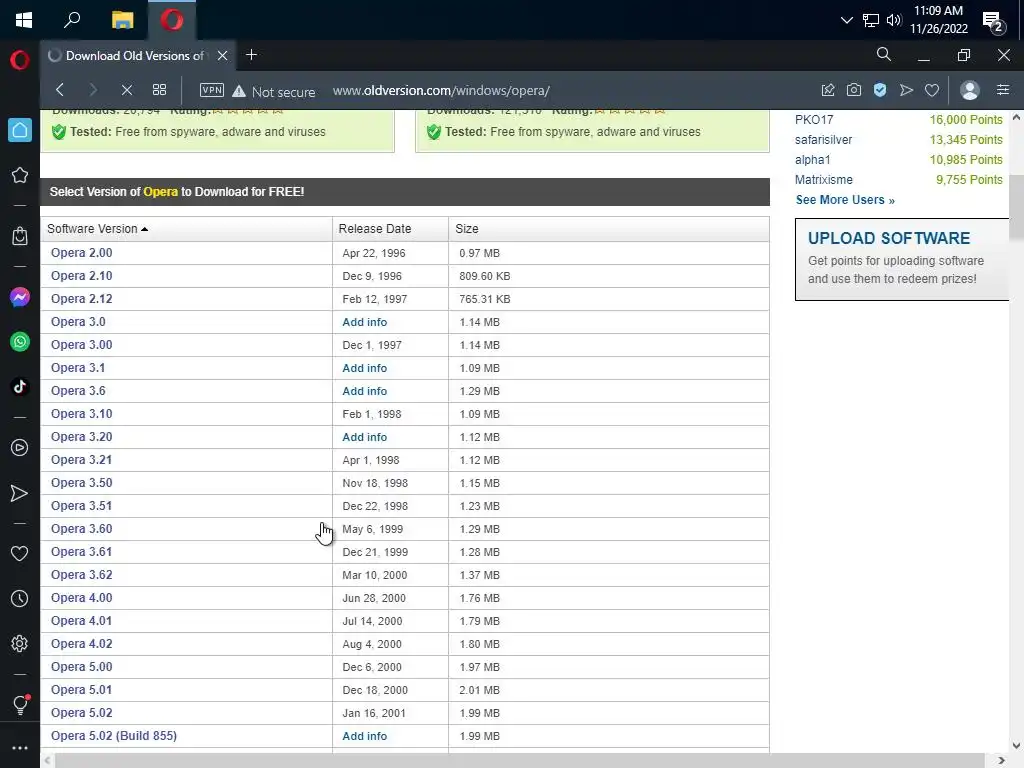This screenshot has height=768, width=1024.
Task: Click See More Users link
Action: click(845, 200)
